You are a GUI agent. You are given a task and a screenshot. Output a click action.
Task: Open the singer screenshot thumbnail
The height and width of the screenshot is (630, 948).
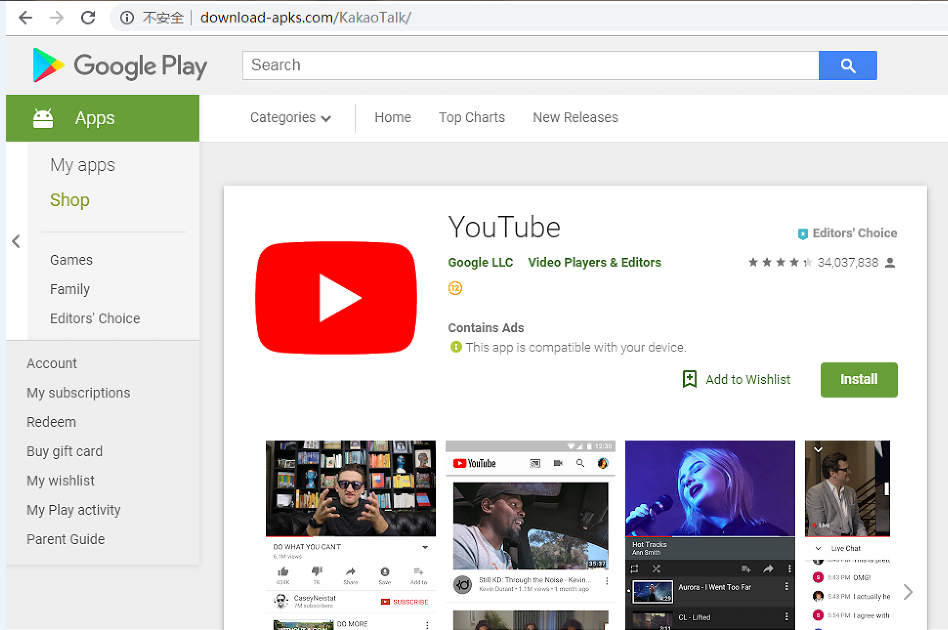click(710, 535)
